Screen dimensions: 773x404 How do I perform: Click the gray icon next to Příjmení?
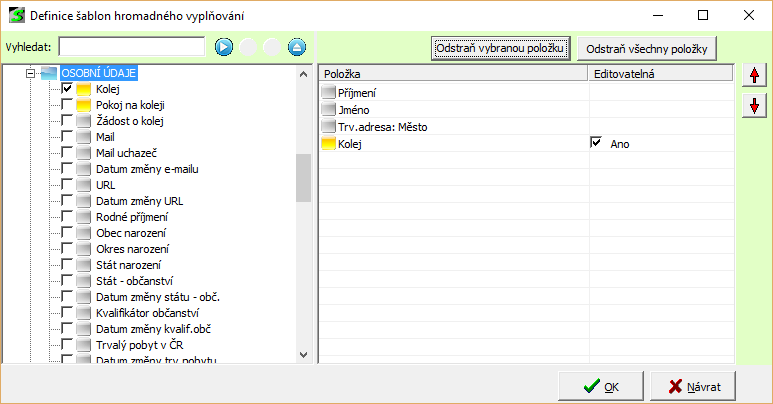(329, 93)
